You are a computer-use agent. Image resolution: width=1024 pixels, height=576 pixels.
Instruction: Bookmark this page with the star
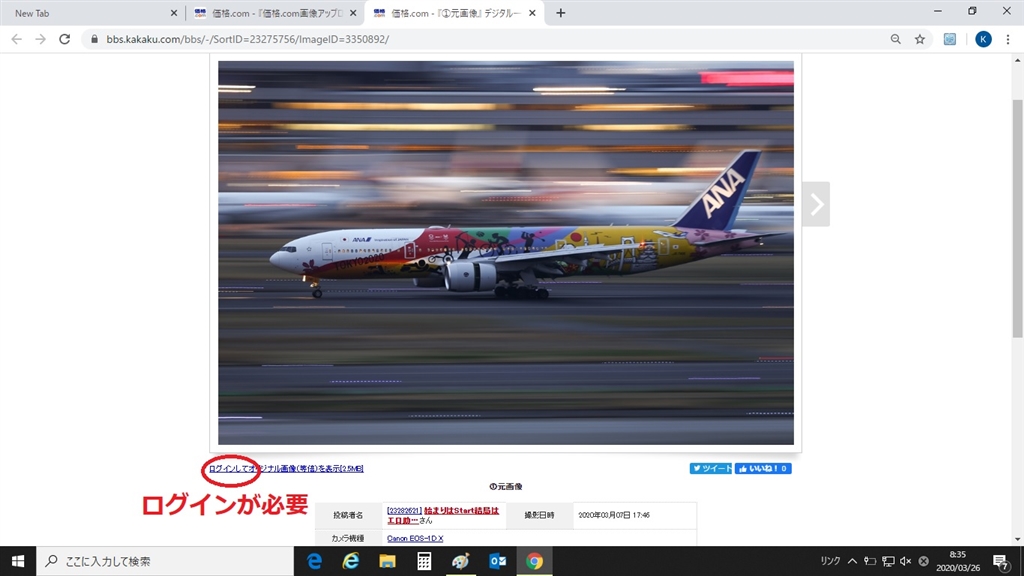coord(920,39)
